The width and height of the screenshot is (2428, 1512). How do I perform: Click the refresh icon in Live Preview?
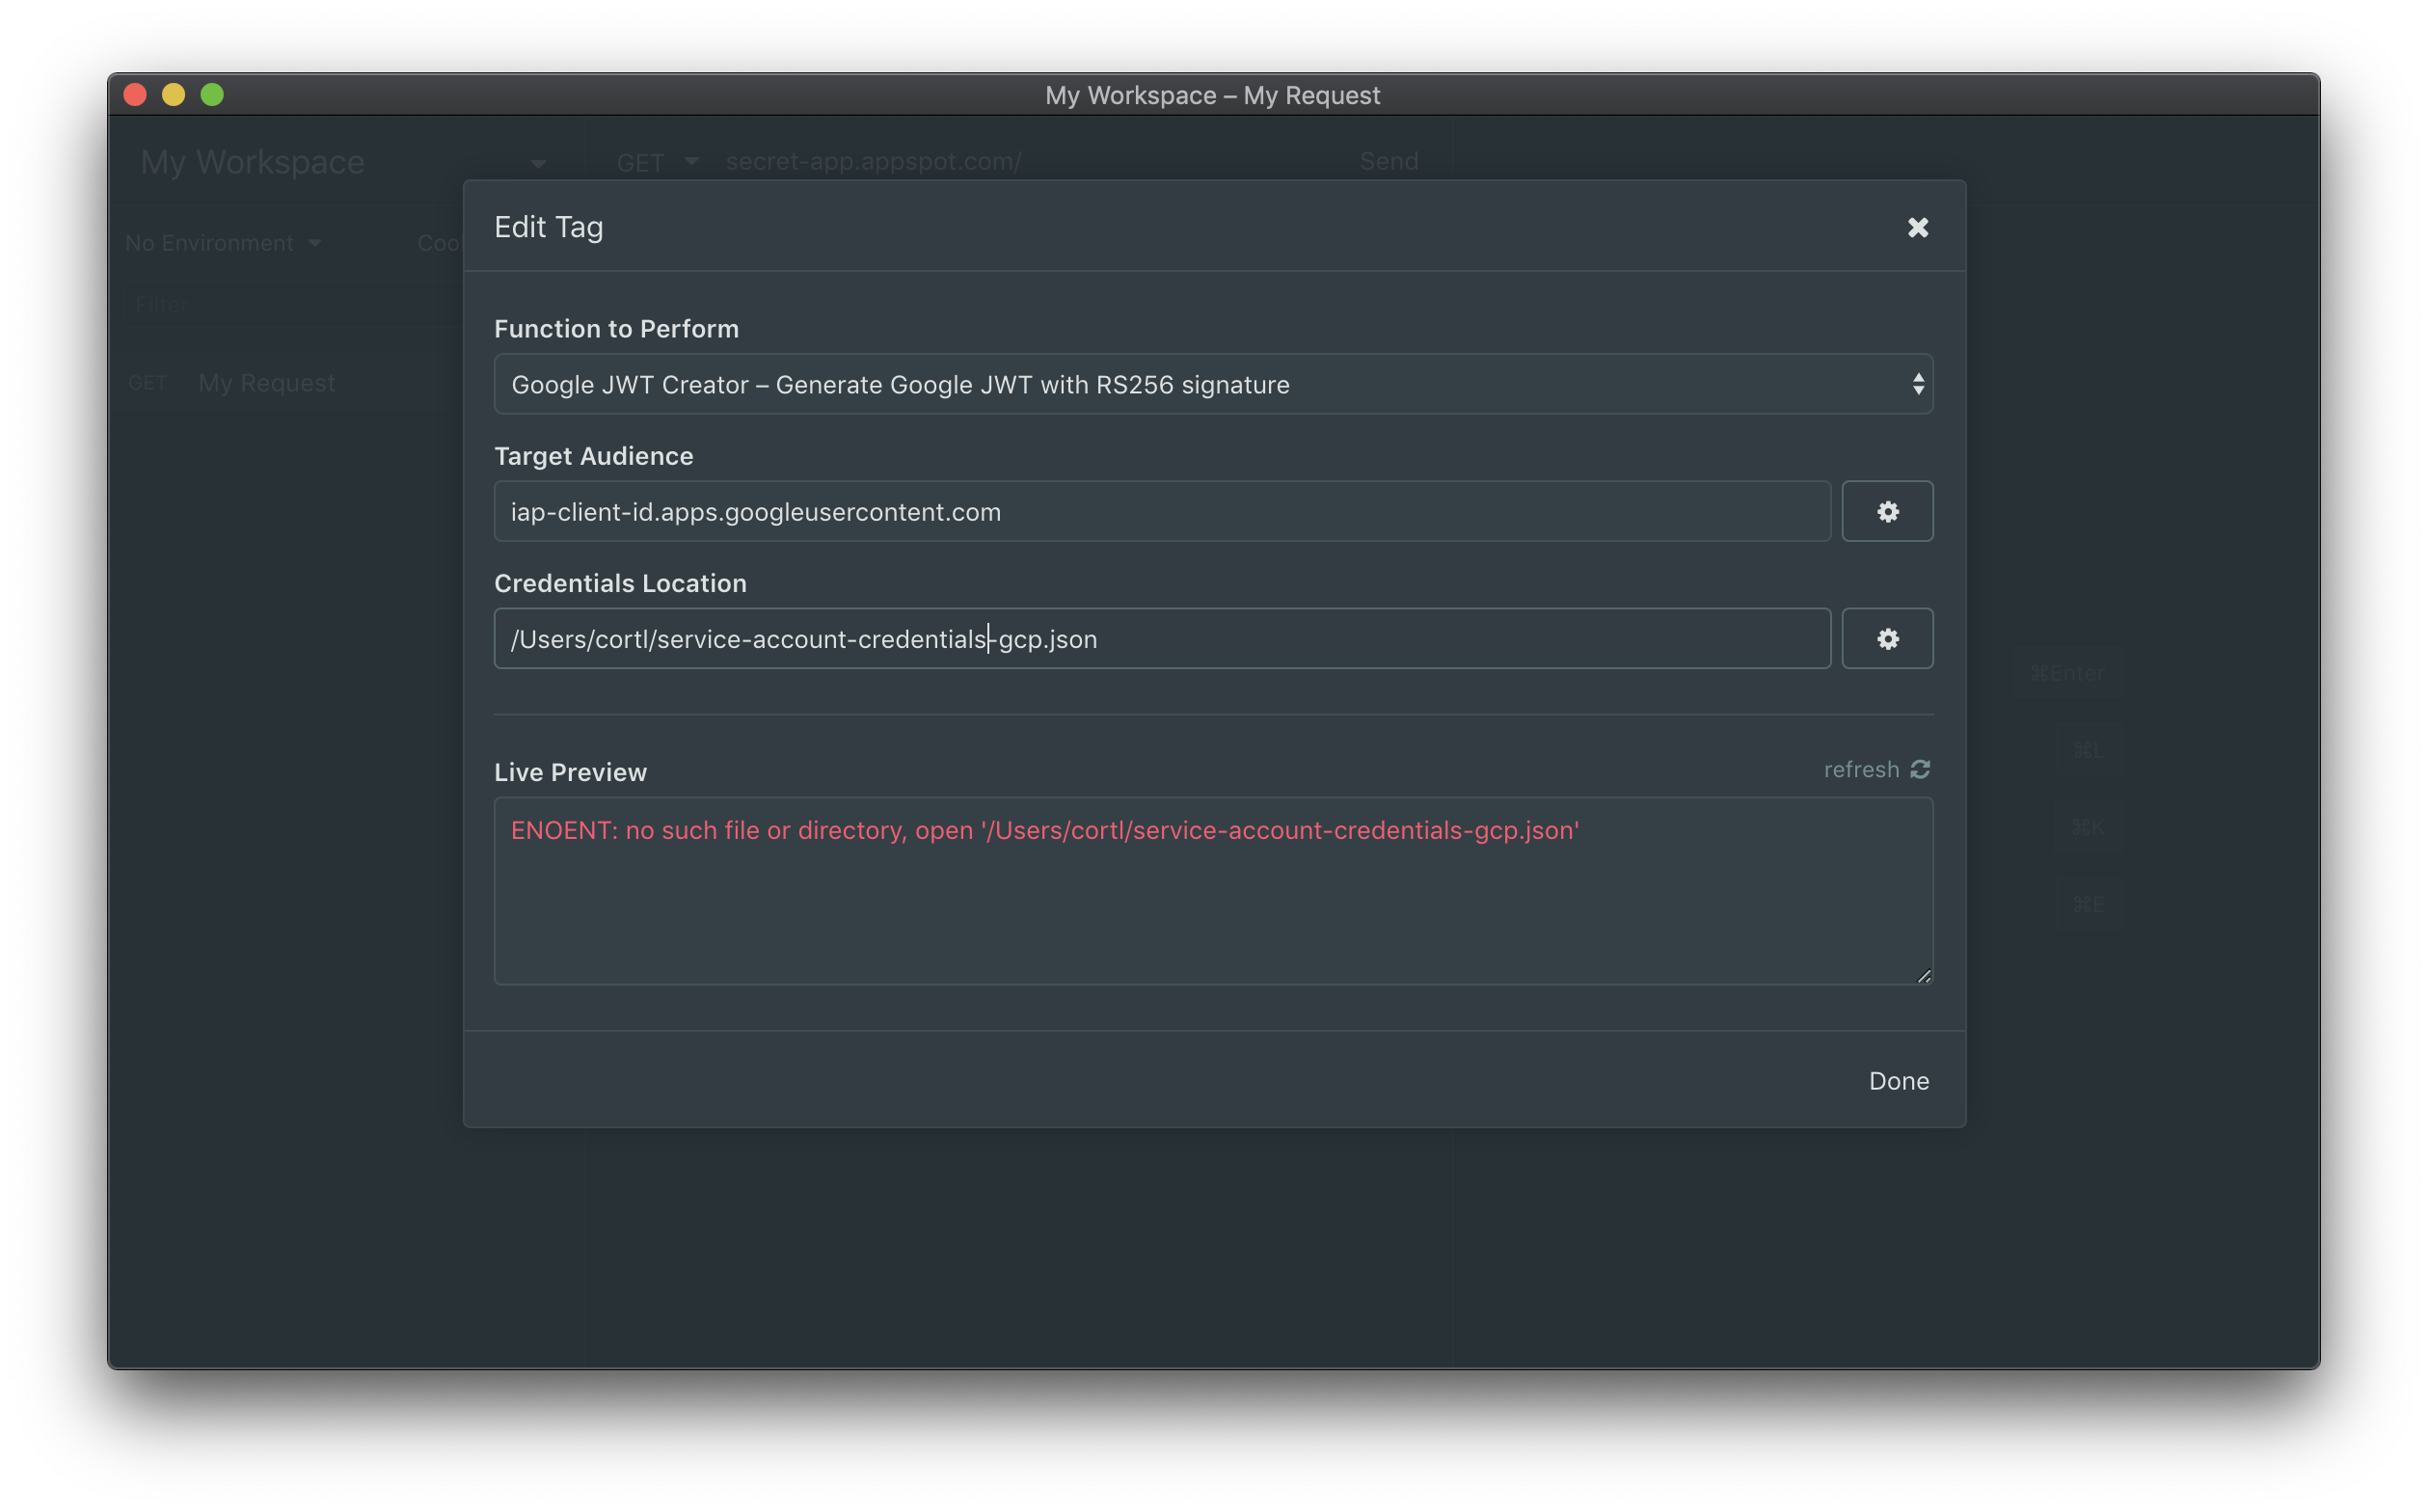point(1921,769)
